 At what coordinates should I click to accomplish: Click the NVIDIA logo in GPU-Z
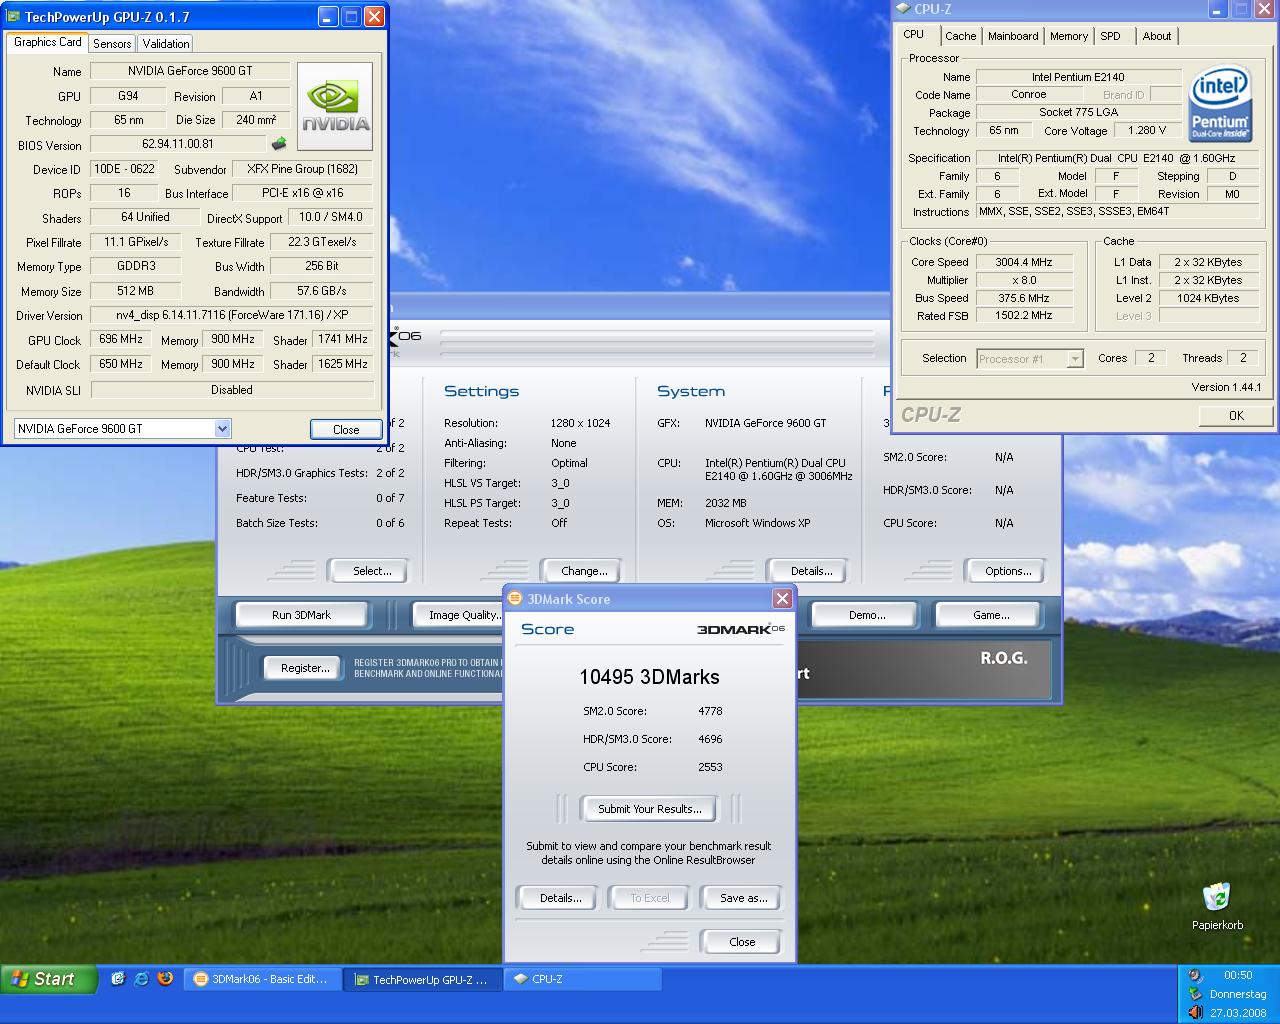click(336, 107)
